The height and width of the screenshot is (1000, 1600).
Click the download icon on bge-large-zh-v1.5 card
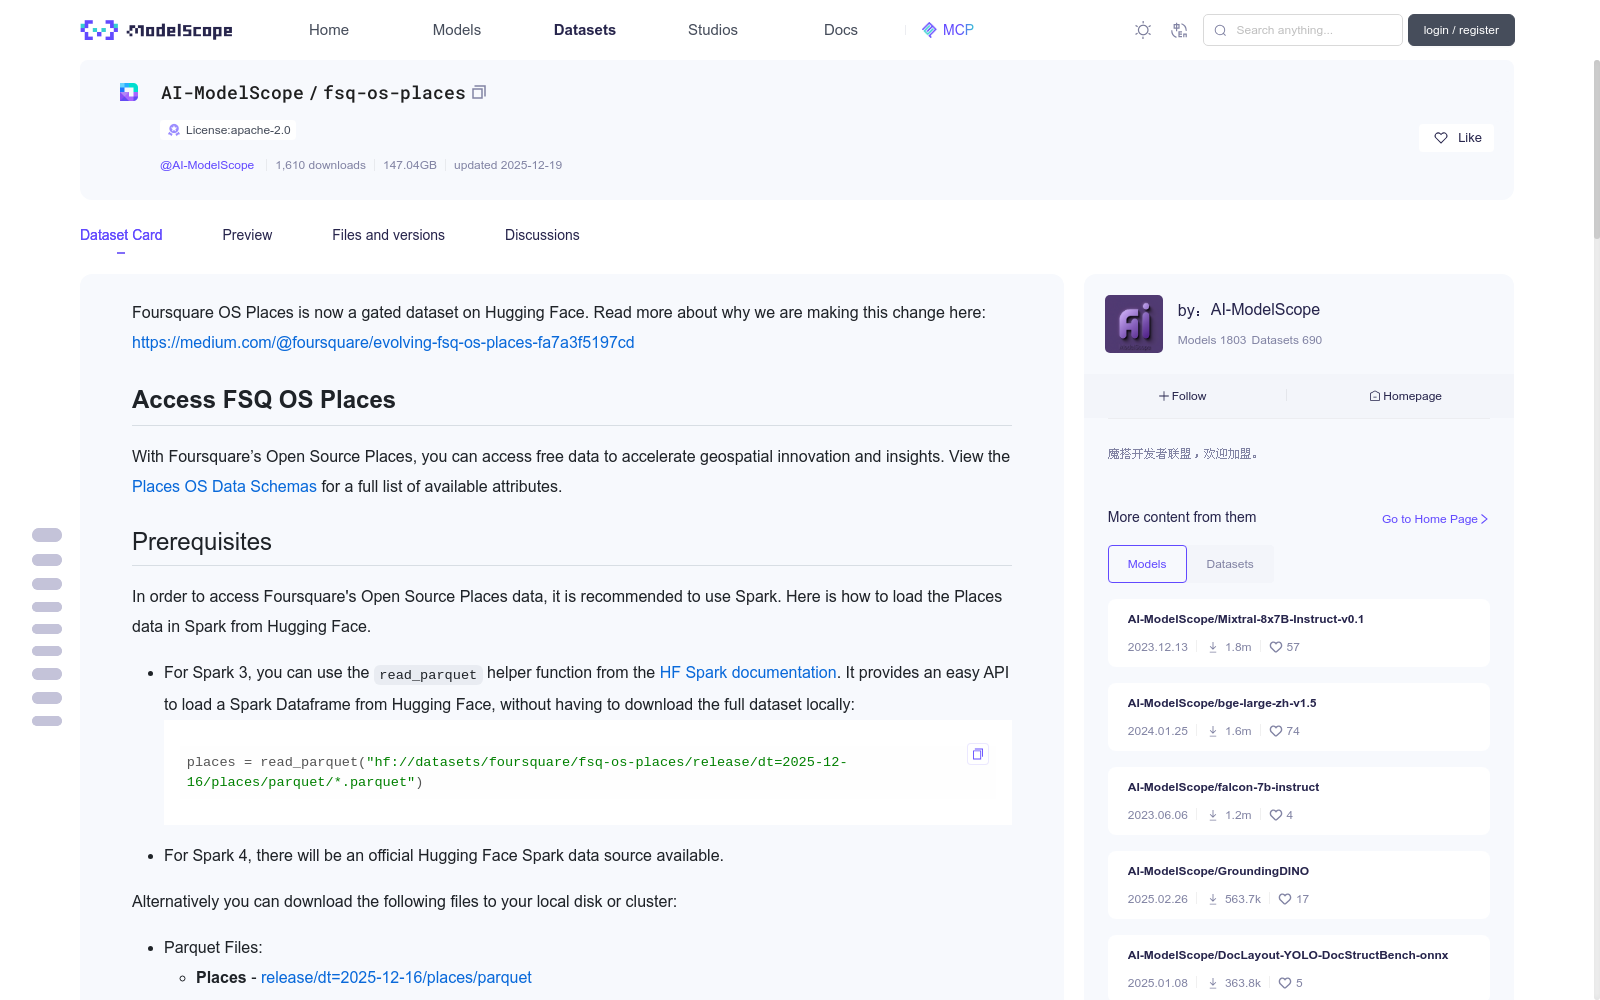click(1213, 731)
